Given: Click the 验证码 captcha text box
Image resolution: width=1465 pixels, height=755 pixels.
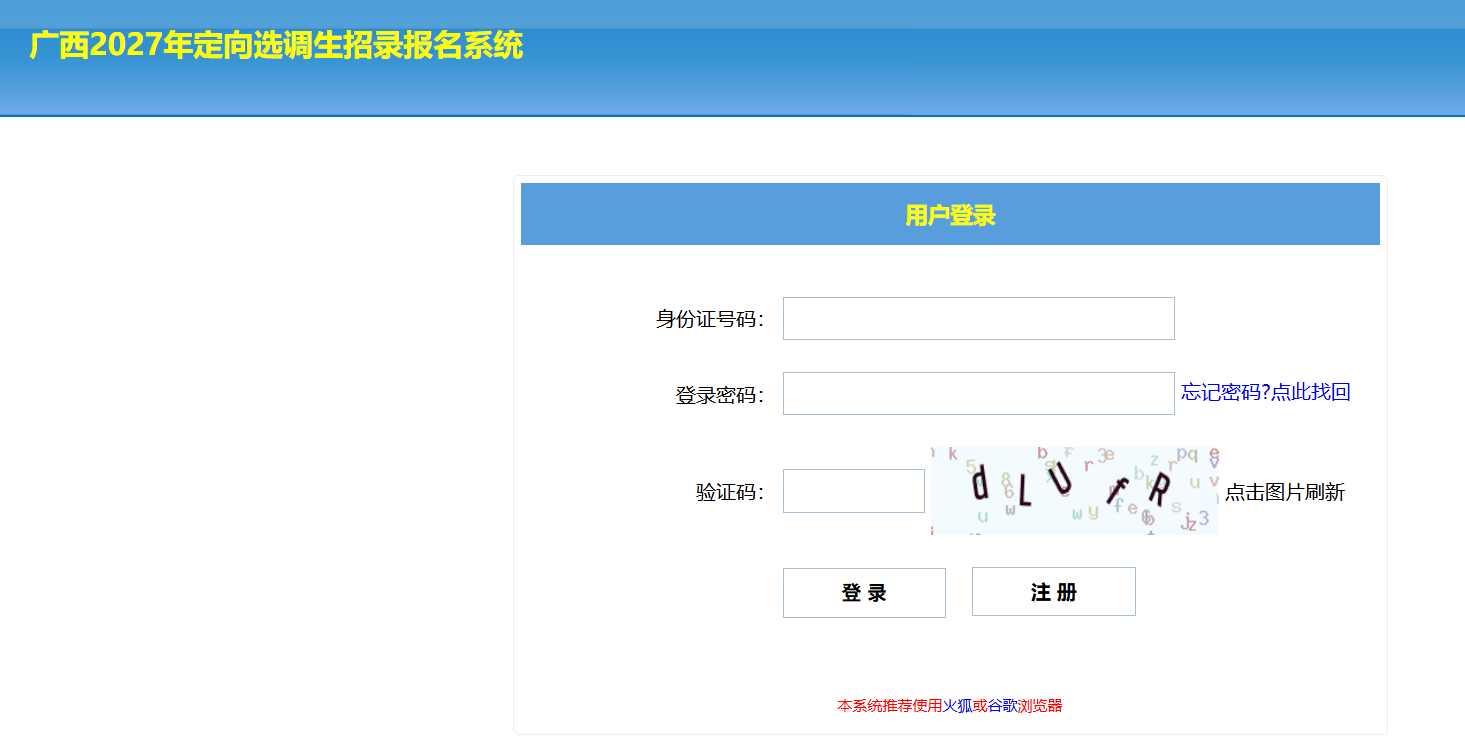Looking at the screenshot, I should pos(853,491).
